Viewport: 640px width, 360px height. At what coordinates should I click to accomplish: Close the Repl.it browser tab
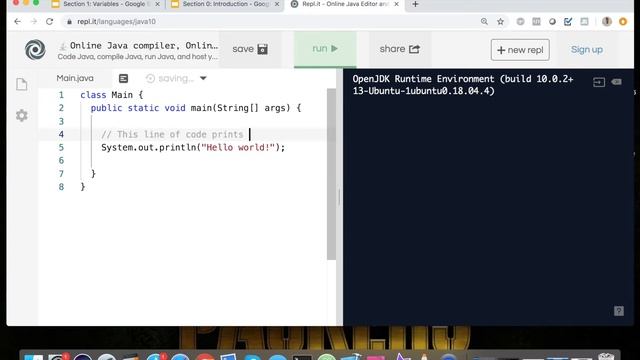tap(396, 4)
